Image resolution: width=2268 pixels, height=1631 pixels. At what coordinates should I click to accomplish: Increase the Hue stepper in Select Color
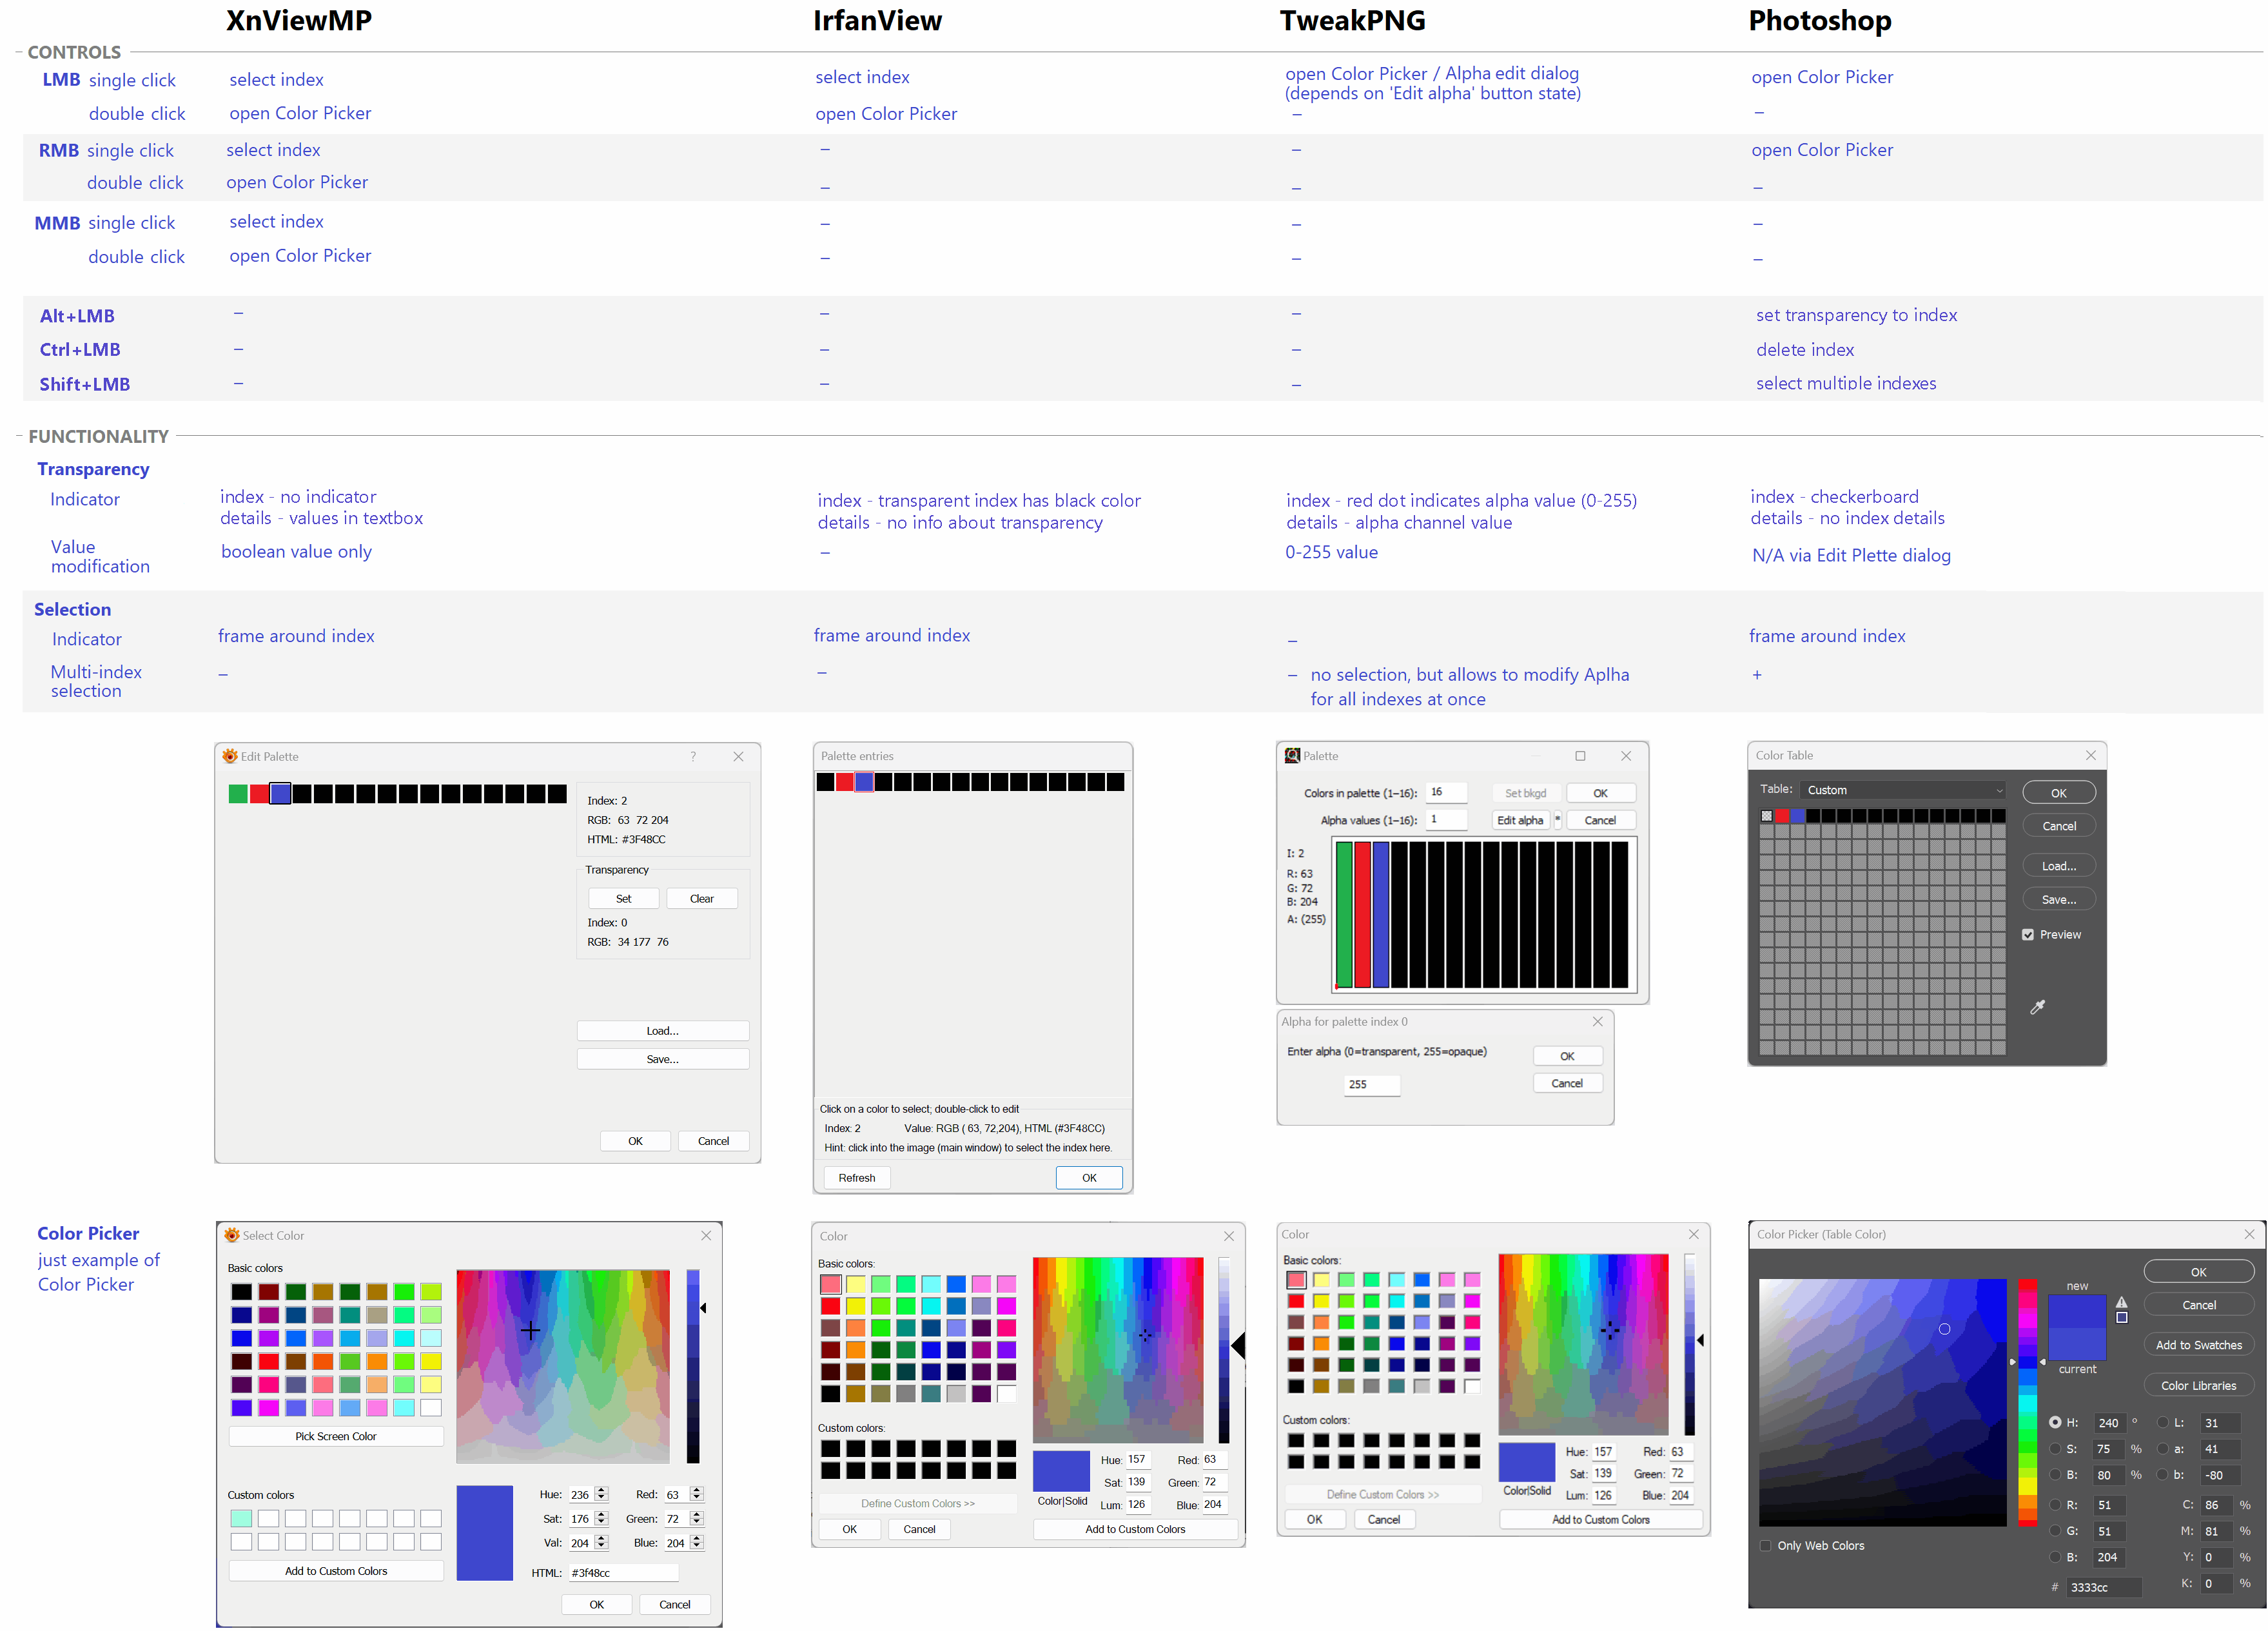(x=602, y=1490)
